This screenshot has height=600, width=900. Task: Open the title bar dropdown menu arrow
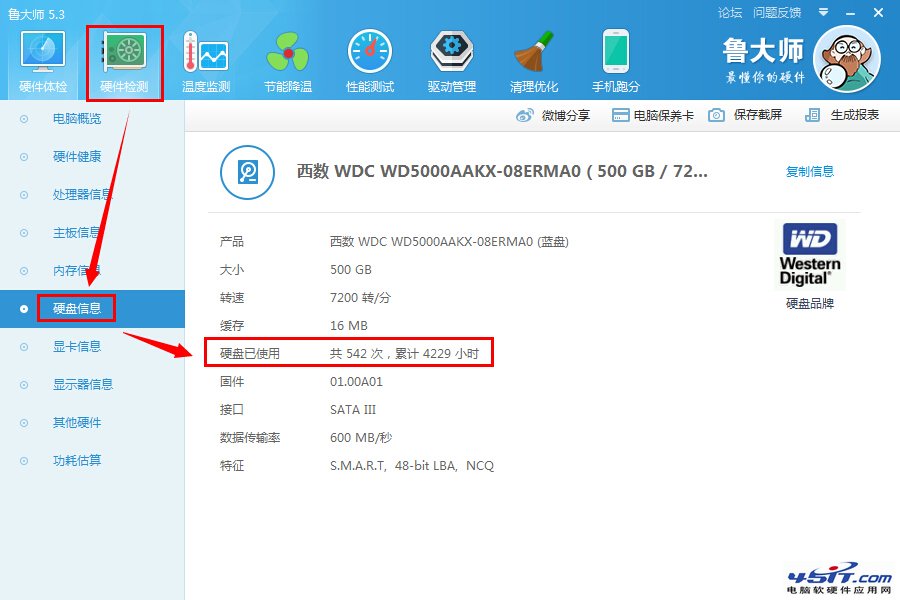[824, 12]
